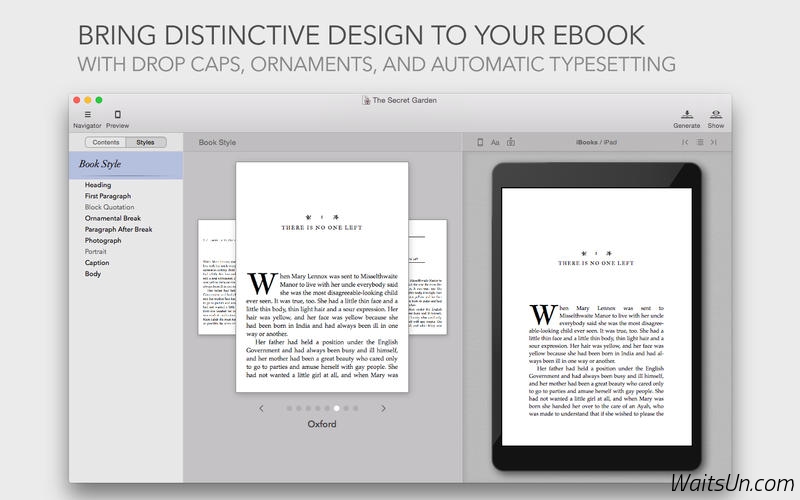The width and height of the screenshot is (800, 500).
Task: Switch to the Contents tab
Action: point(106,142)
